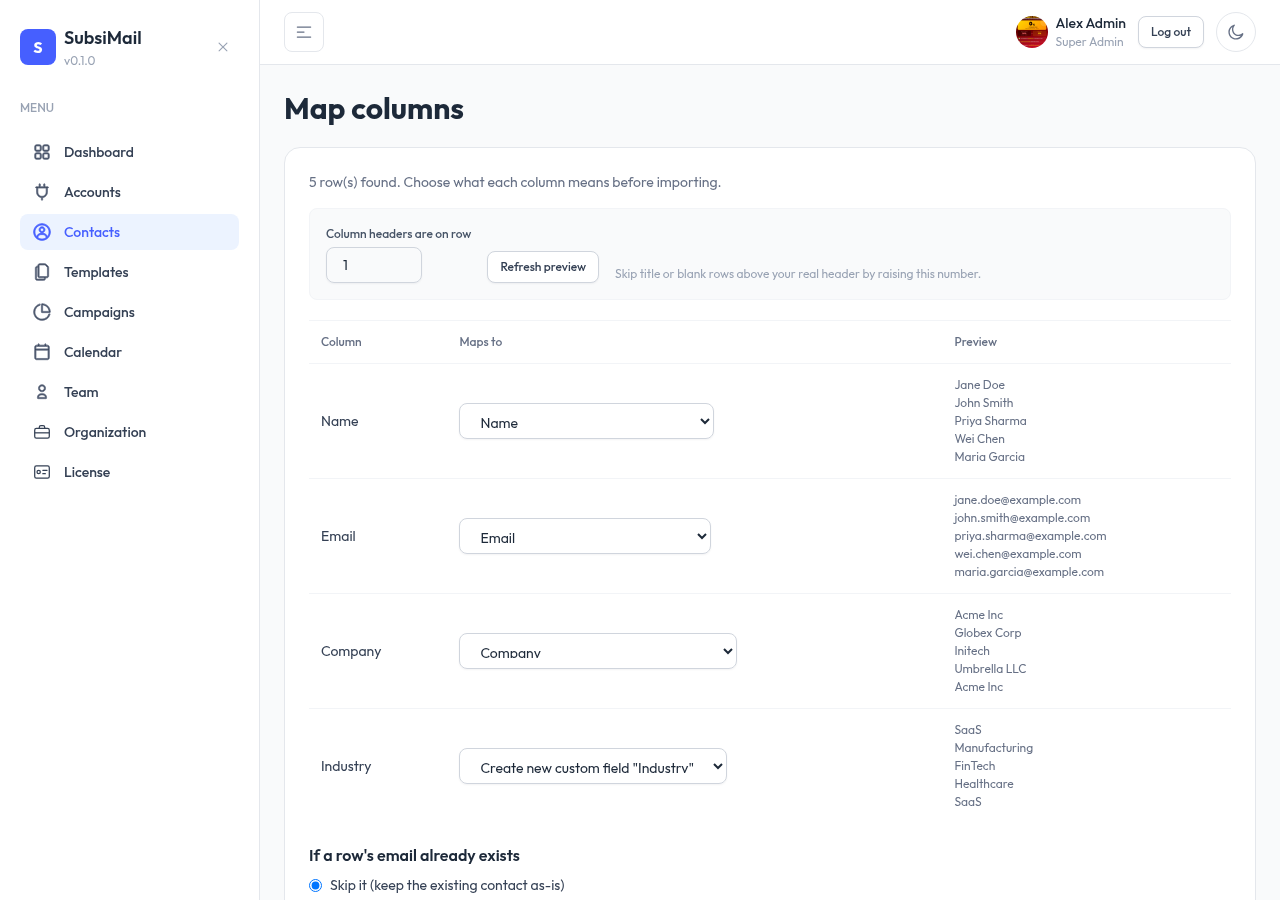Viewport: 1280px width, 900px height.
Task: Click preview value 'Umbrella LLC'
Action: [x=990, y=669]
